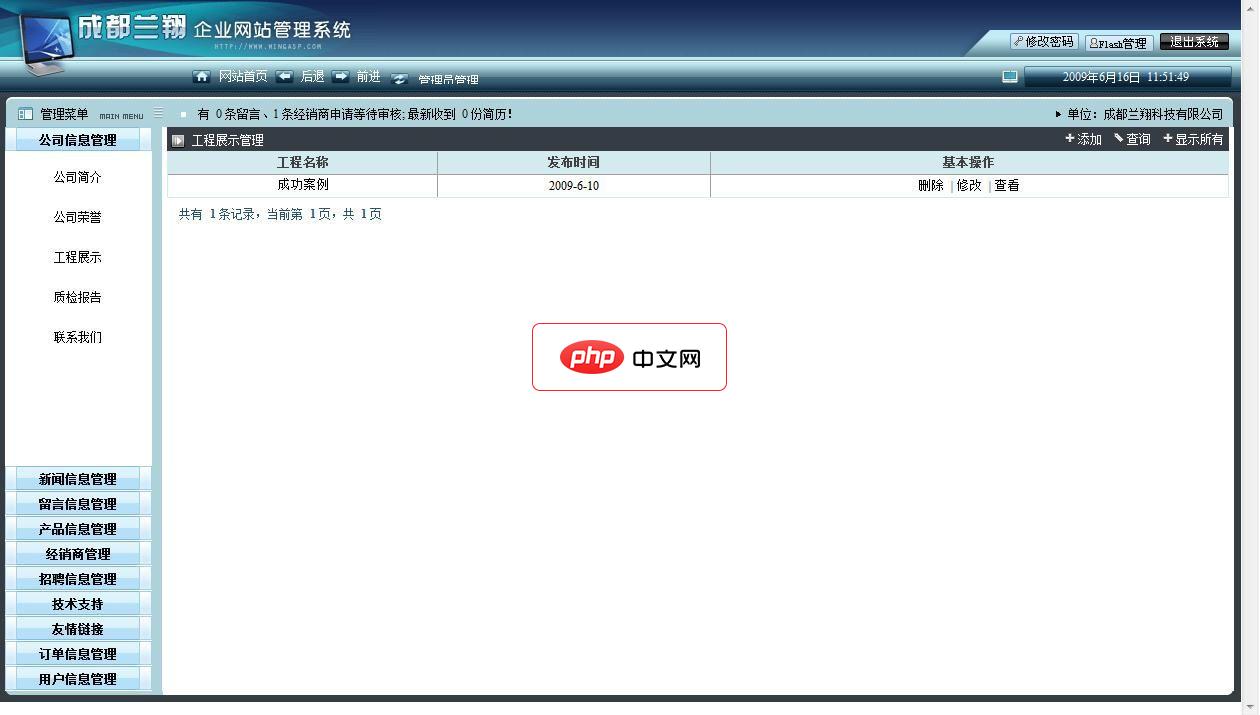
Task: Expand the 新闻信息管理 menu section
Action: pos(78,479)
